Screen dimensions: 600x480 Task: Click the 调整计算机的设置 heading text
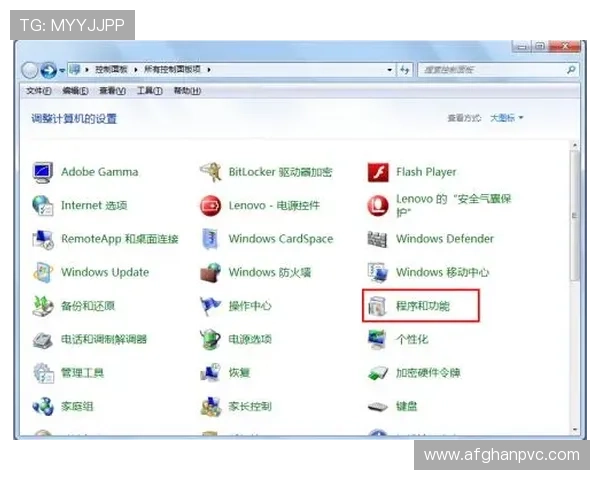(74, 119)
